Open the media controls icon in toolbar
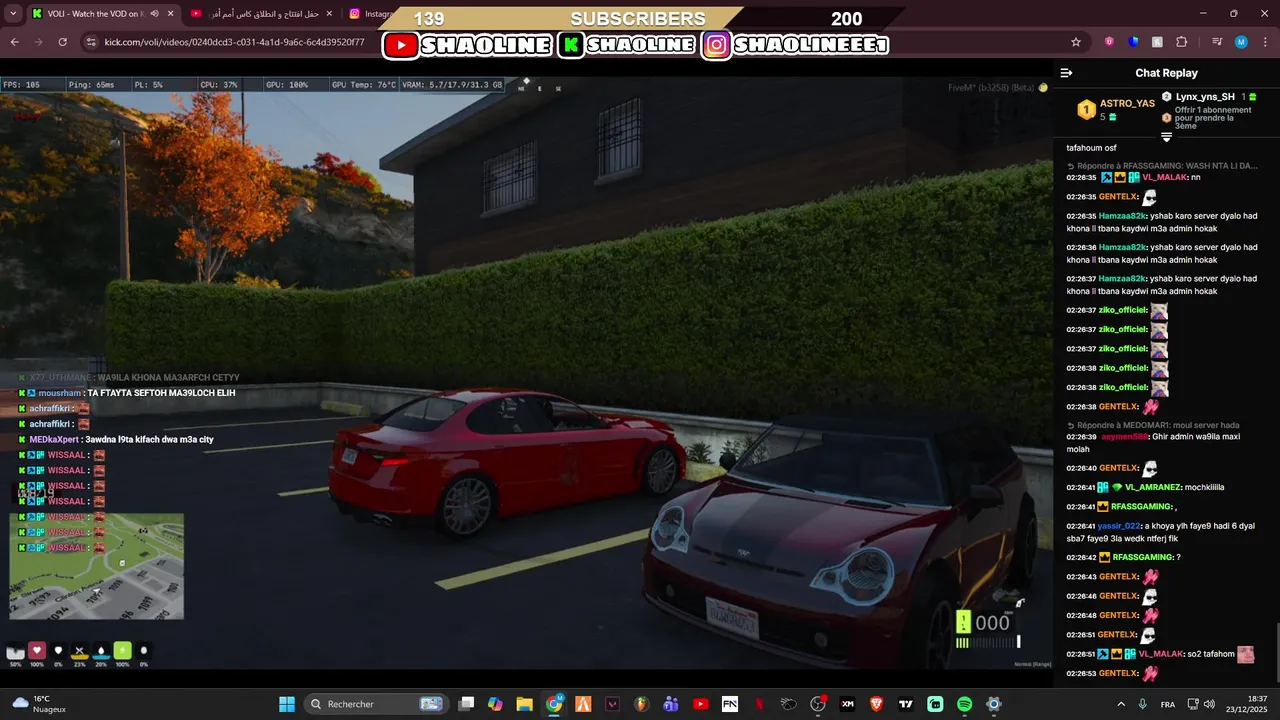Screen dimensions: 1280x720 (x=1217, y=42)
